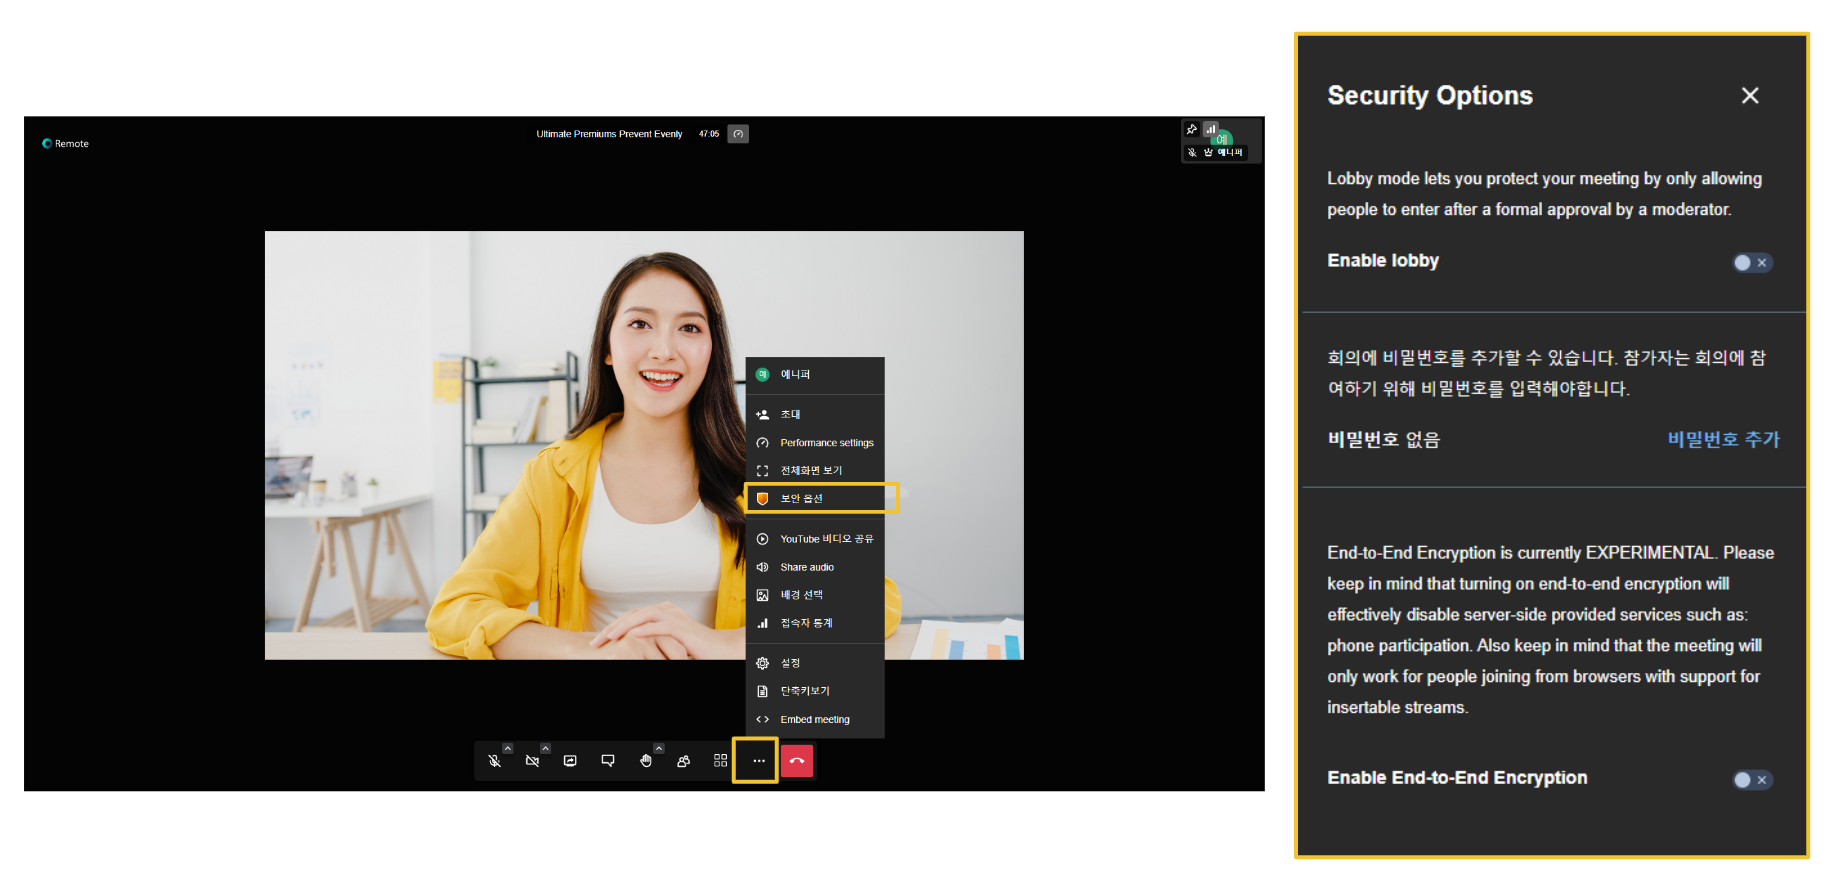Open the more actions menu
Screen dimensions: 1837x878
click(x=759, y=761)
